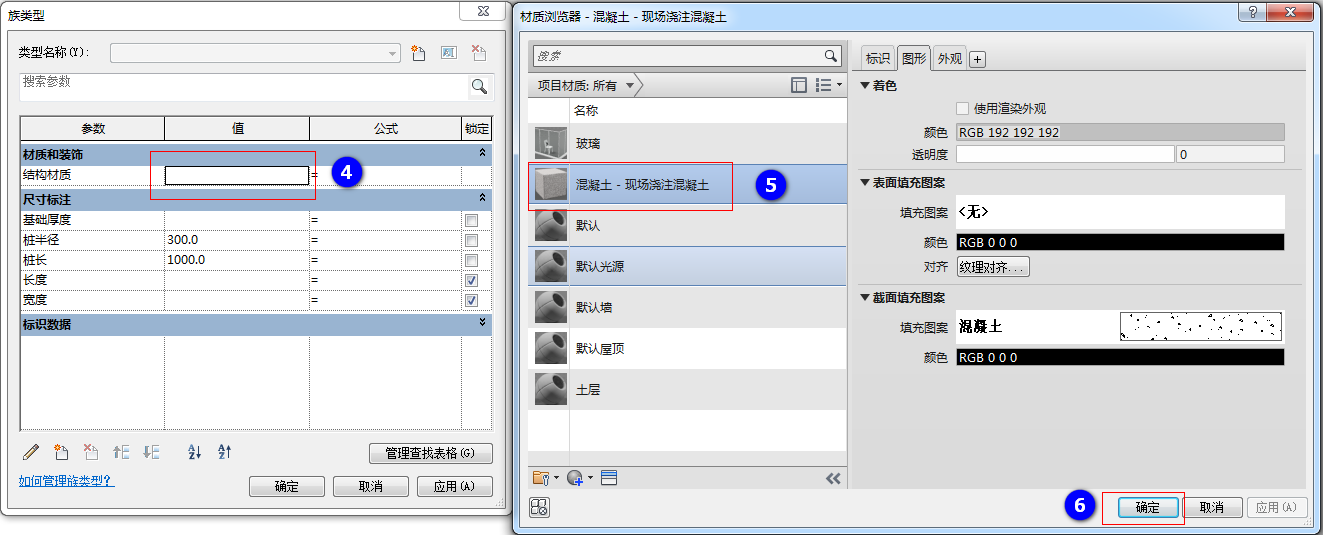
Task: Open the 如何管理族类型? help link
Action: click(x=66, y=481)
